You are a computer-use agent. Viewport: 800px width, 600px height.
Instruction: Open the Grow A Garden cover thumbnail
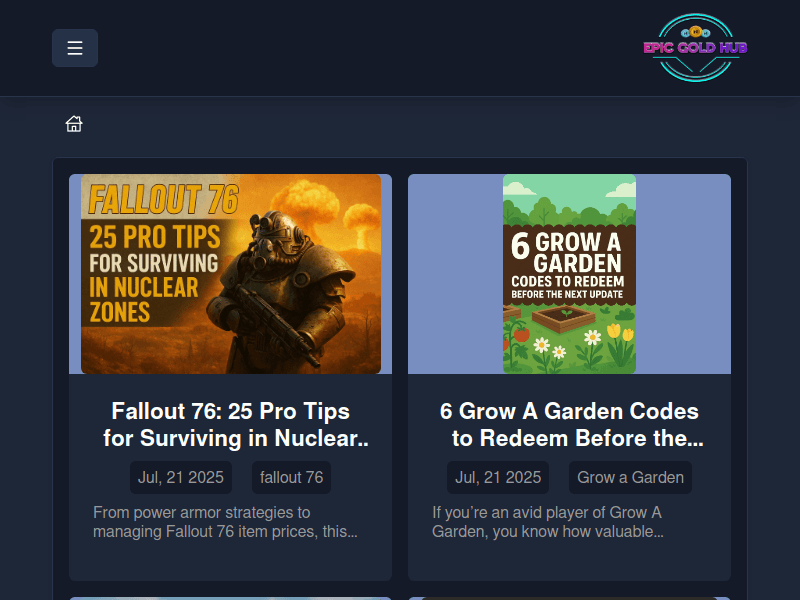click(x=569, y=274)
